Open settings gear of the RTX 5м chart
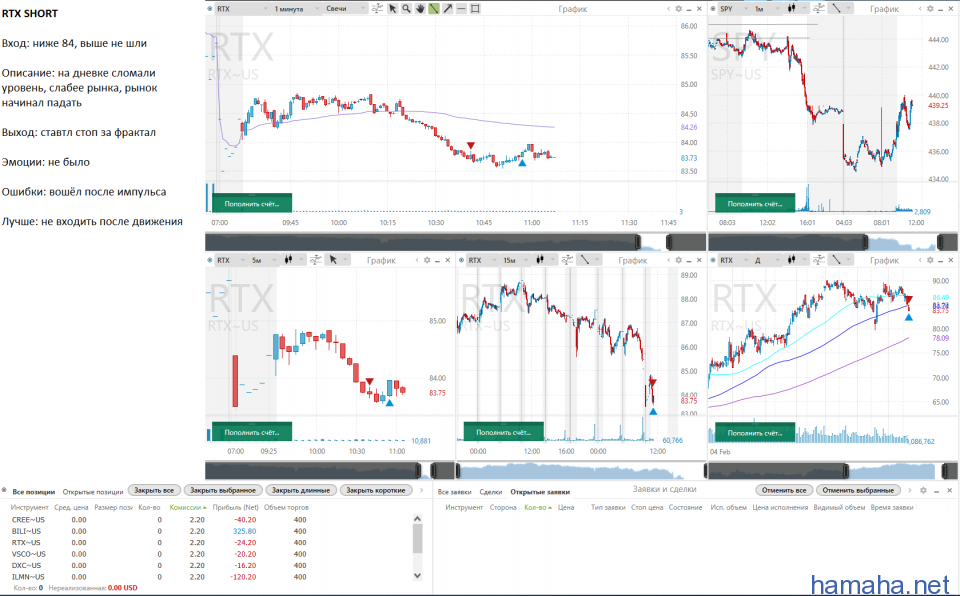The image size is (960, 596). coord(427,260)
